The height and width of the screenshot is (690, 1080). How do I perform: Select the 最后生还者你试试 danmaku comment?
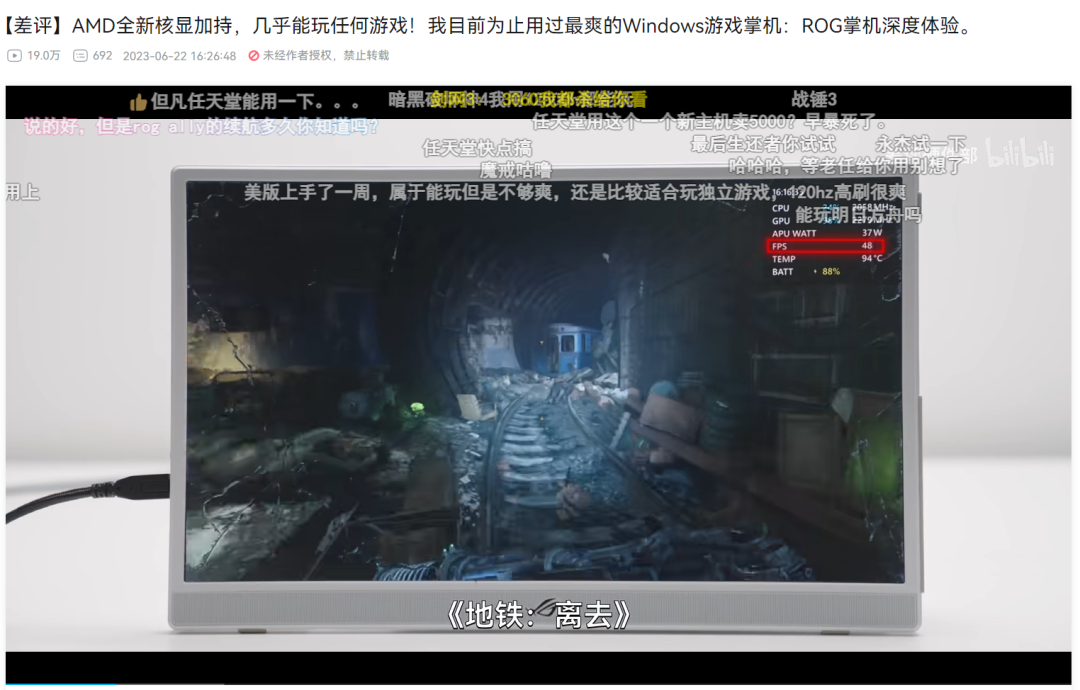coord(762,145)
